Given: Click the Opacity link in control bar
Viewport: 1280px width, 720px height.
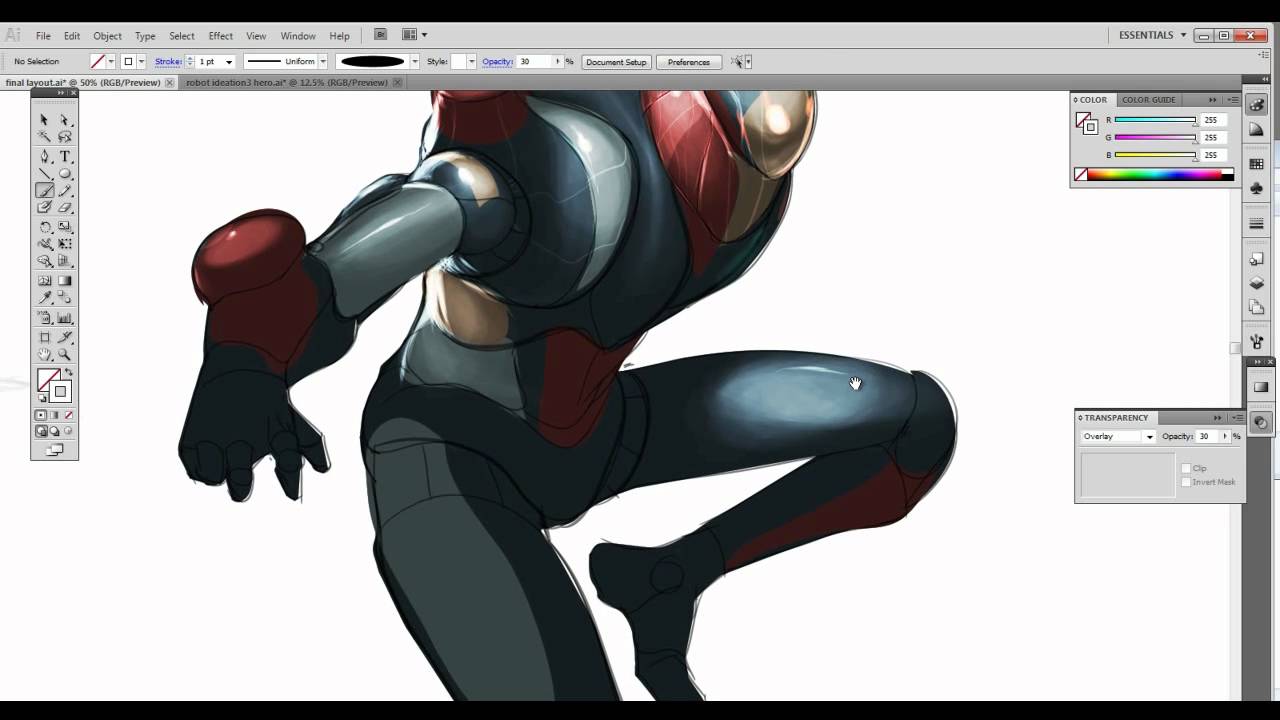Looking at the screenshot, I should 497,62.
